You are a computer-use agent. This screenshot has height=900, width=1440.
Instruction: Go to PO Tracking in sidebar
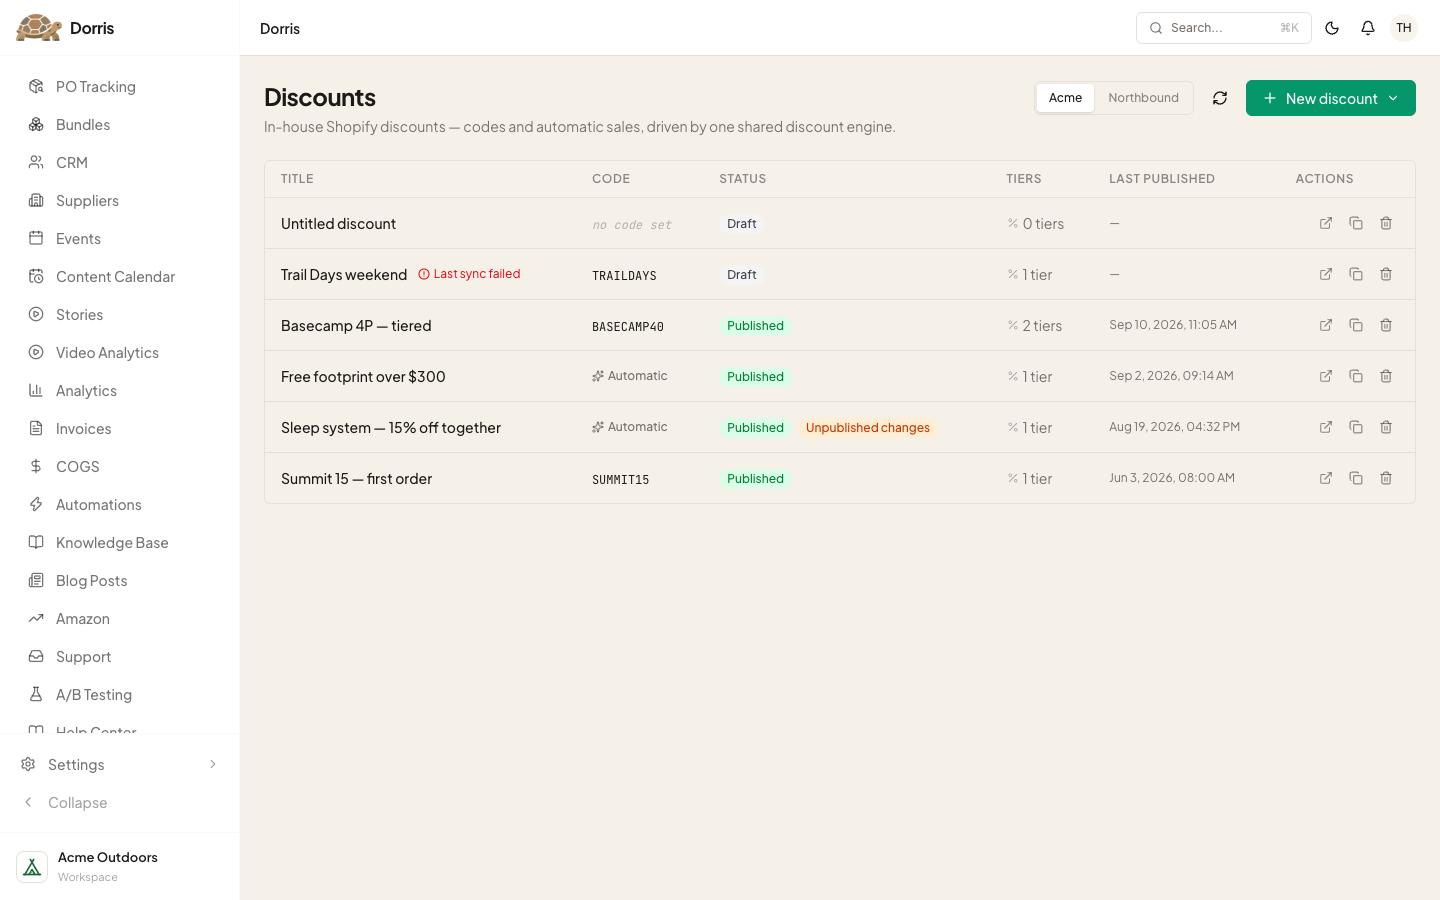(120, 87)
